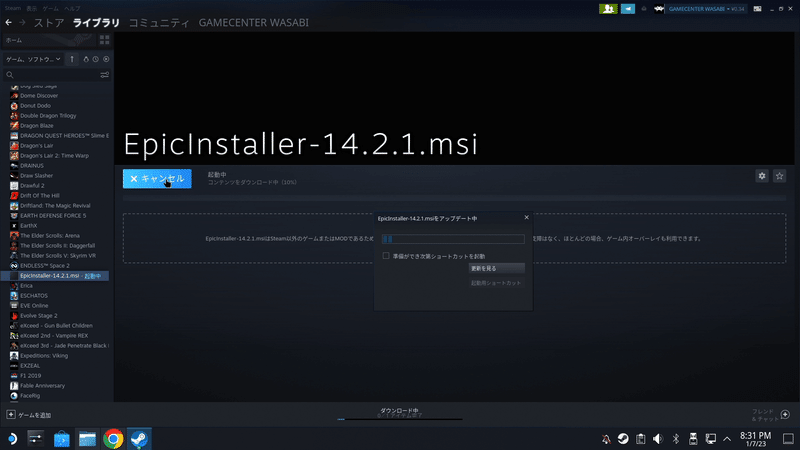Click muted notifications bell in tray
800x450 pixels.
(x=606, y=439)
